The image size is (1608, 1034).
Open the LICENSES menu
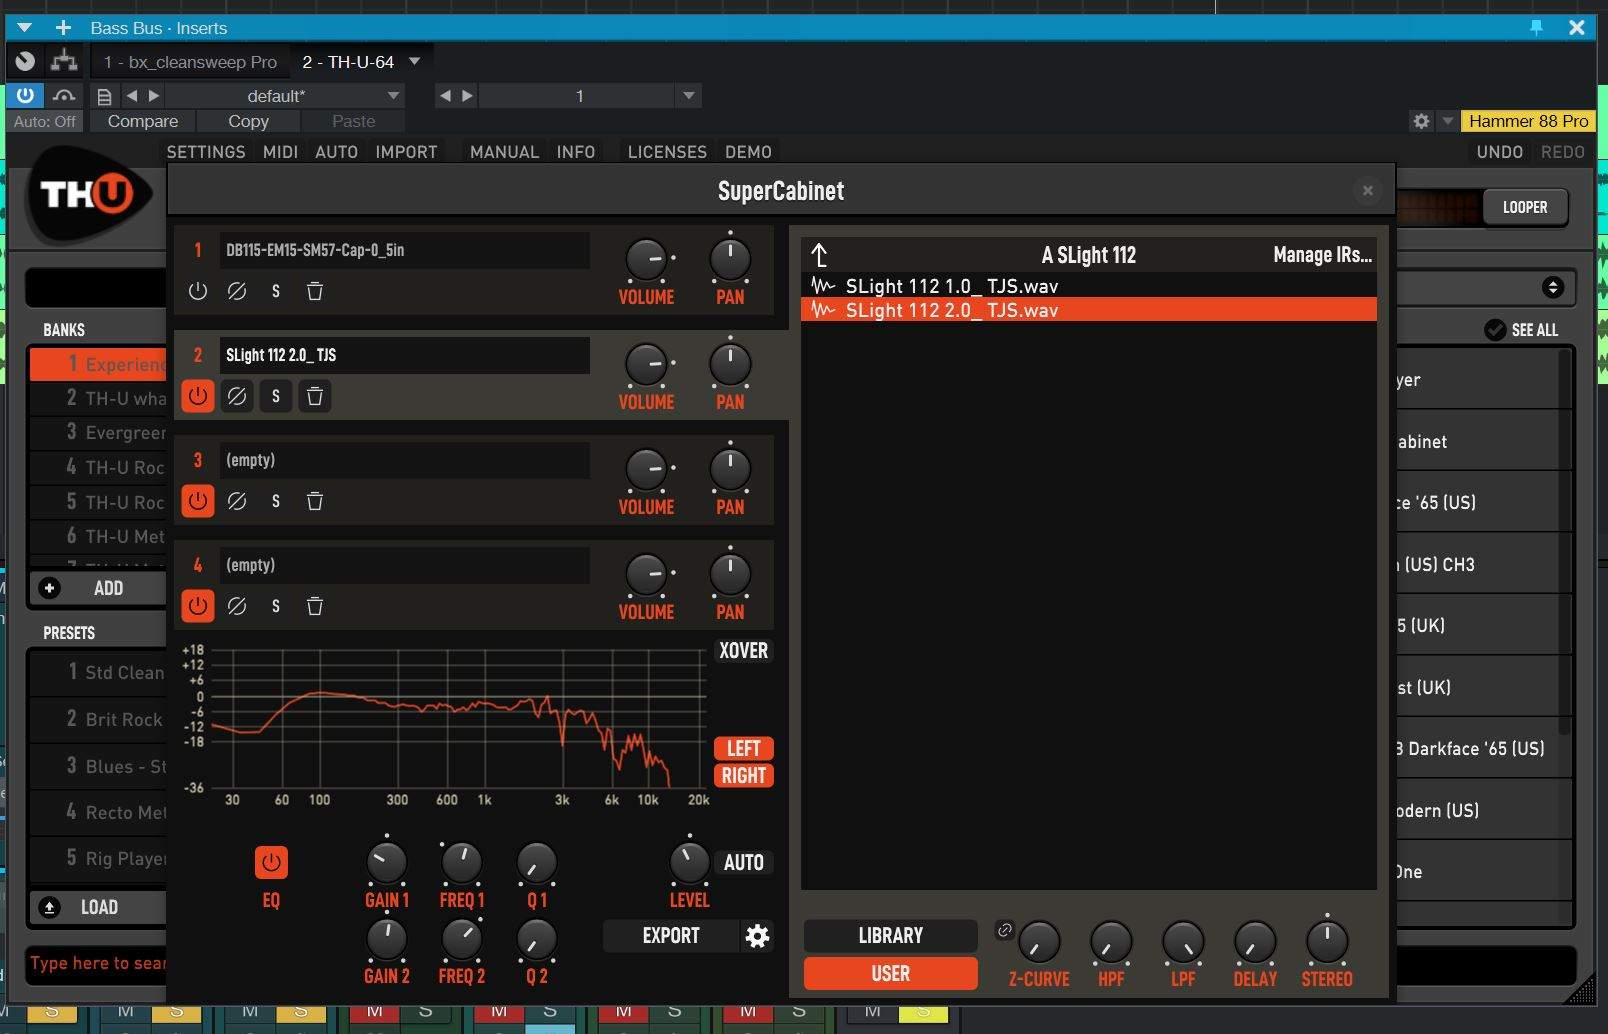click(667, 152)
